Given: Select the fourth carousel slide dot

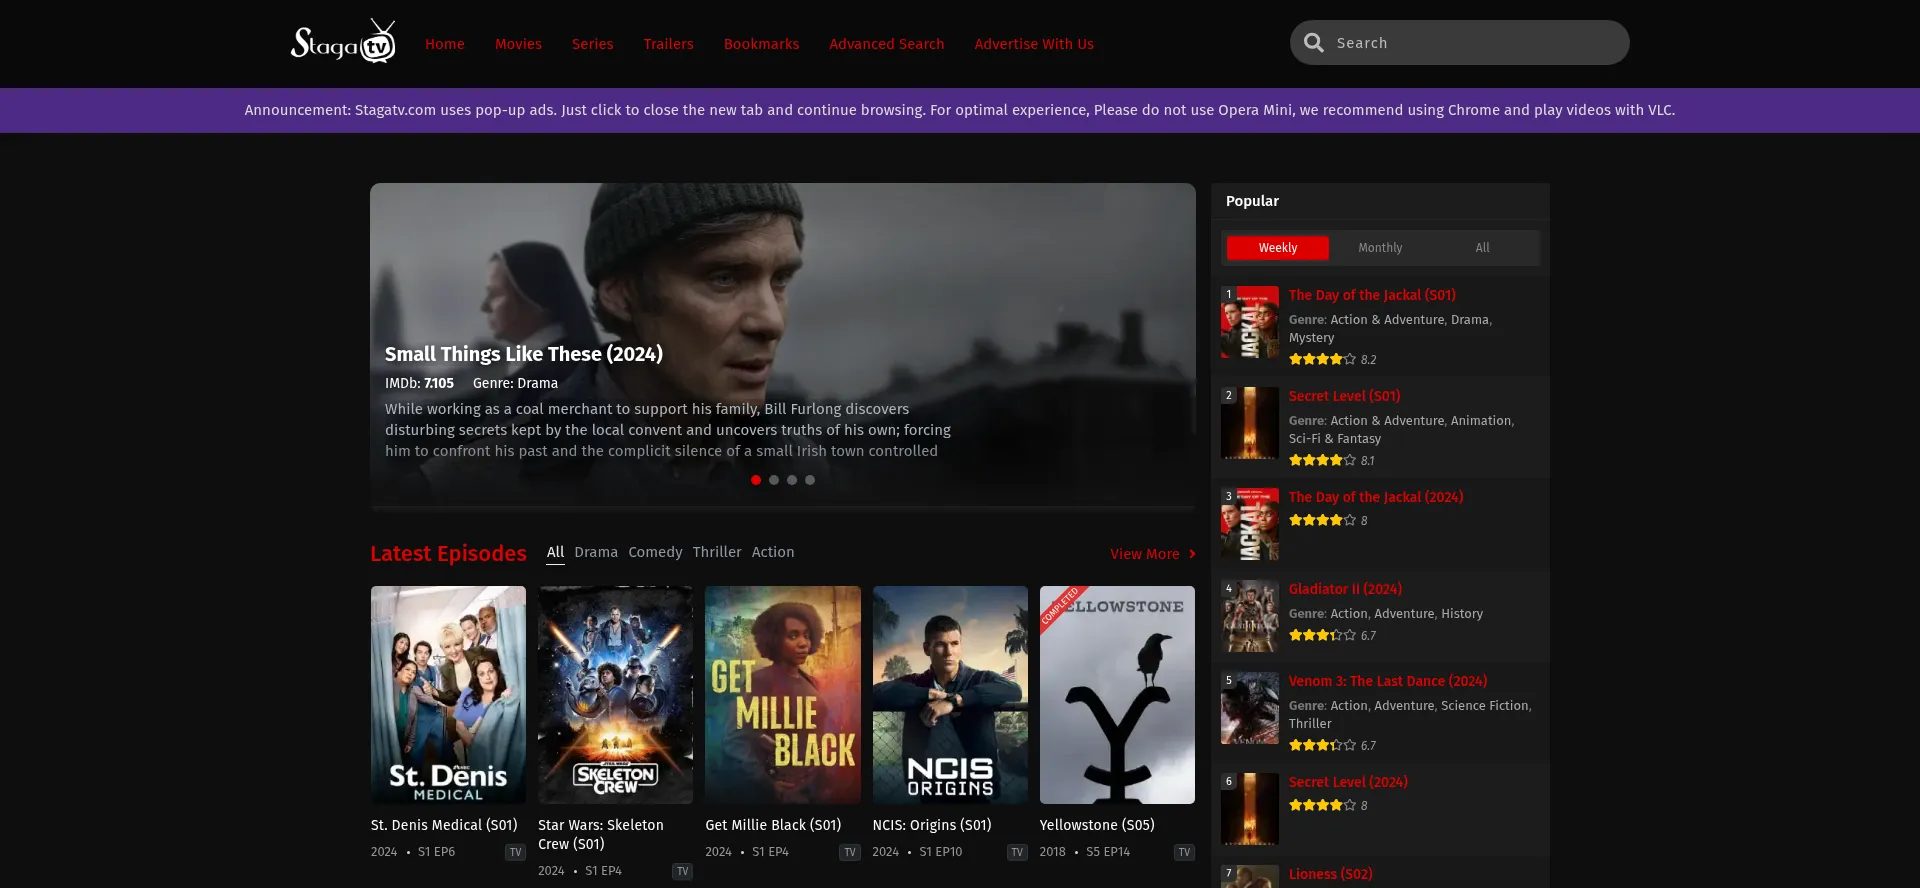Looking at the screenshot, I should (810, 480).
